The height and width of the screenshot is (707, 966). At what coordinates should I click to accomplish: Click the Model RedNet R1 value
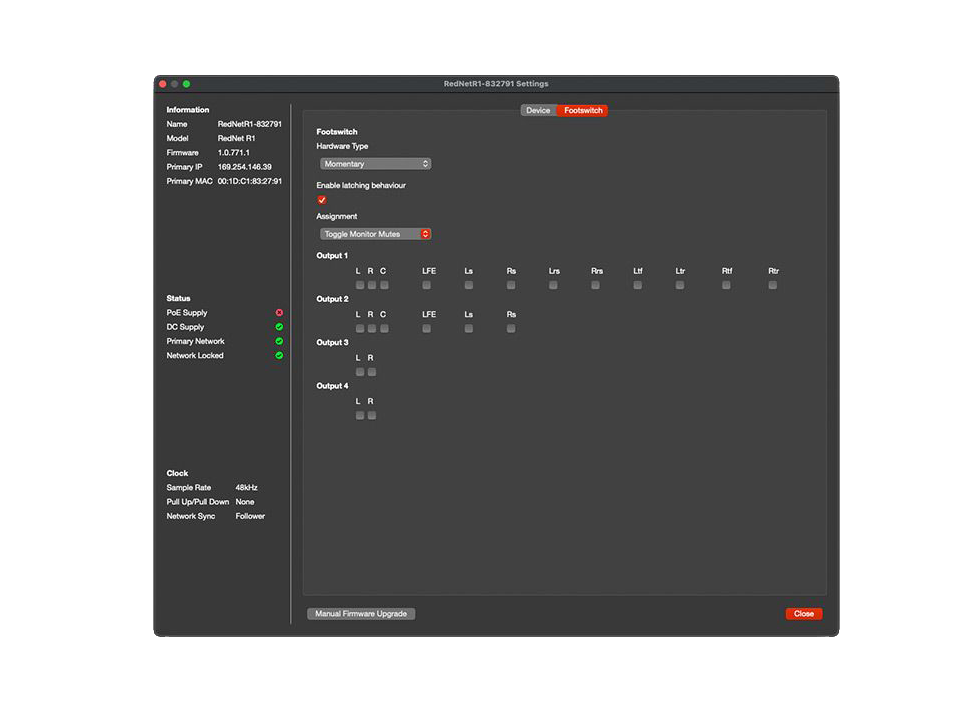(x=236, y=139)
